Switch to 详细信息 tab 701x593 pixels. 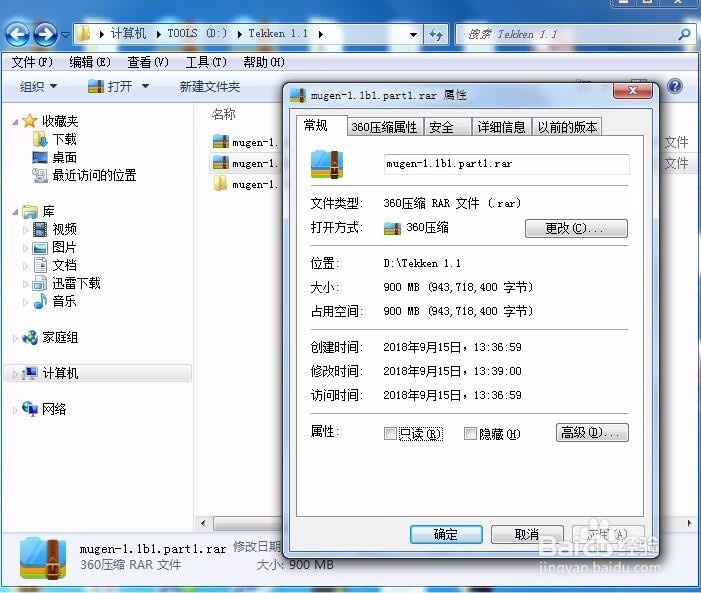click(x=502, y=127)
